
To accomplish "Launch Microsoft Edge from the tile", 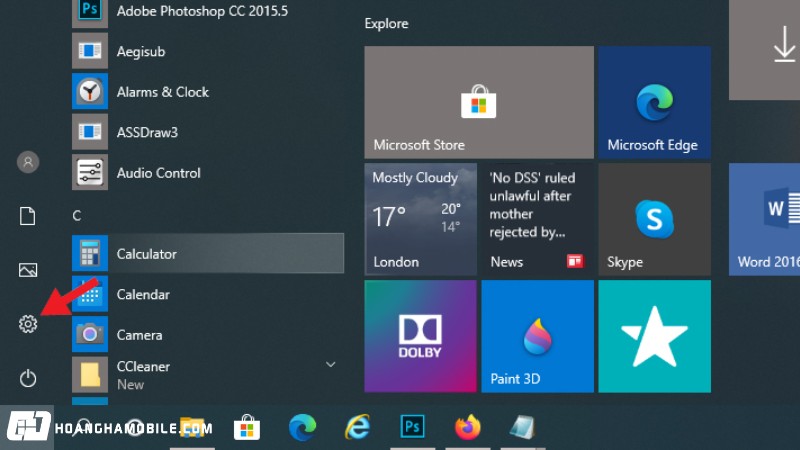I will 654,103.
